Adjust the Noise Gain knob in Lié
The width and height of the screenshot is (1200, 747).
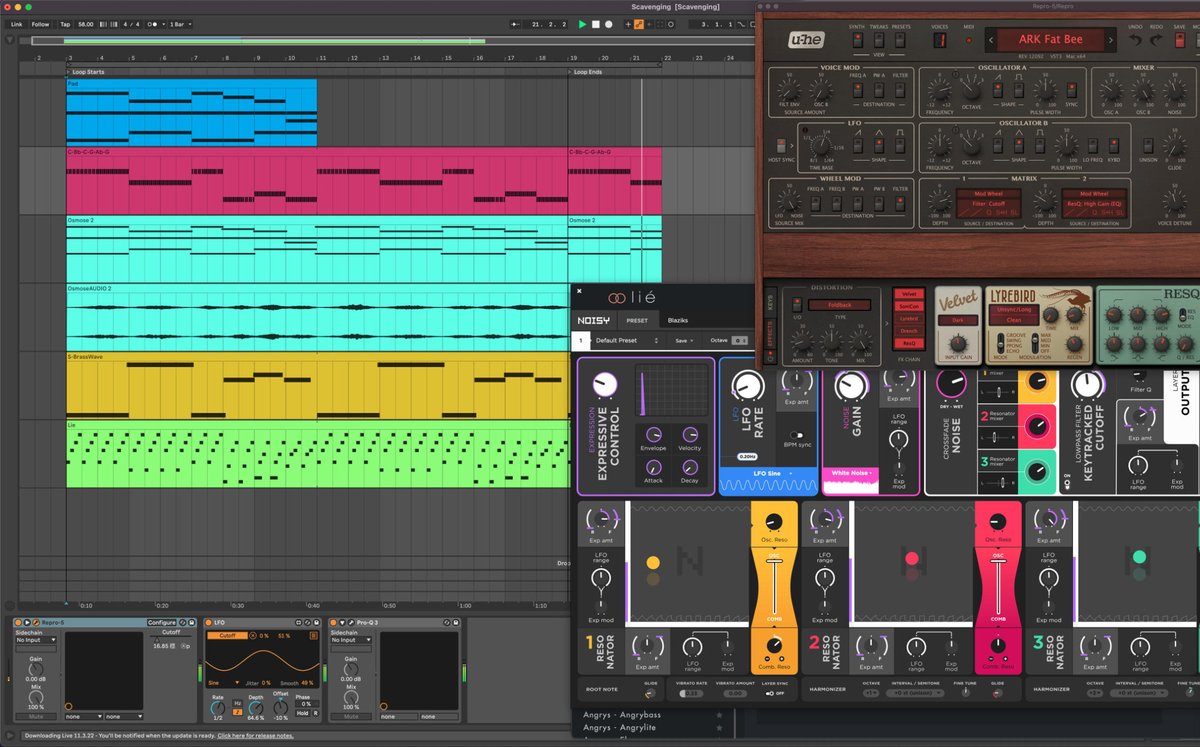coord(852,385)
